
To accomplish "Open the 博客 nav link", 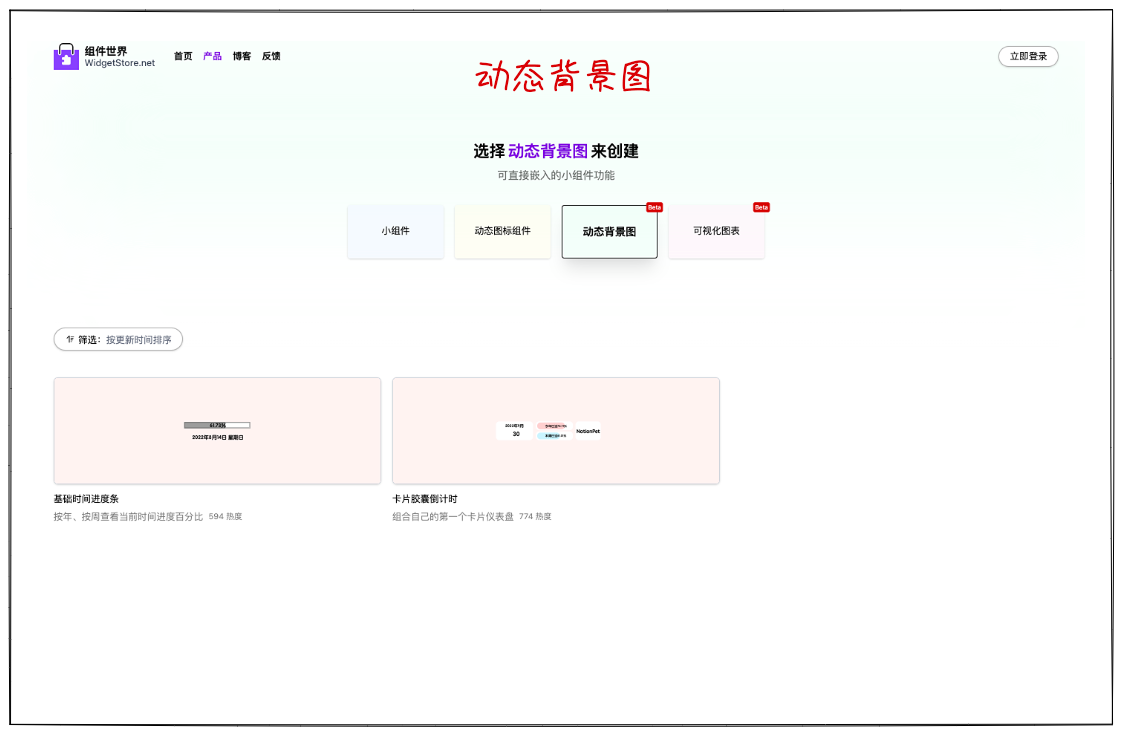I will pos(242,56).
